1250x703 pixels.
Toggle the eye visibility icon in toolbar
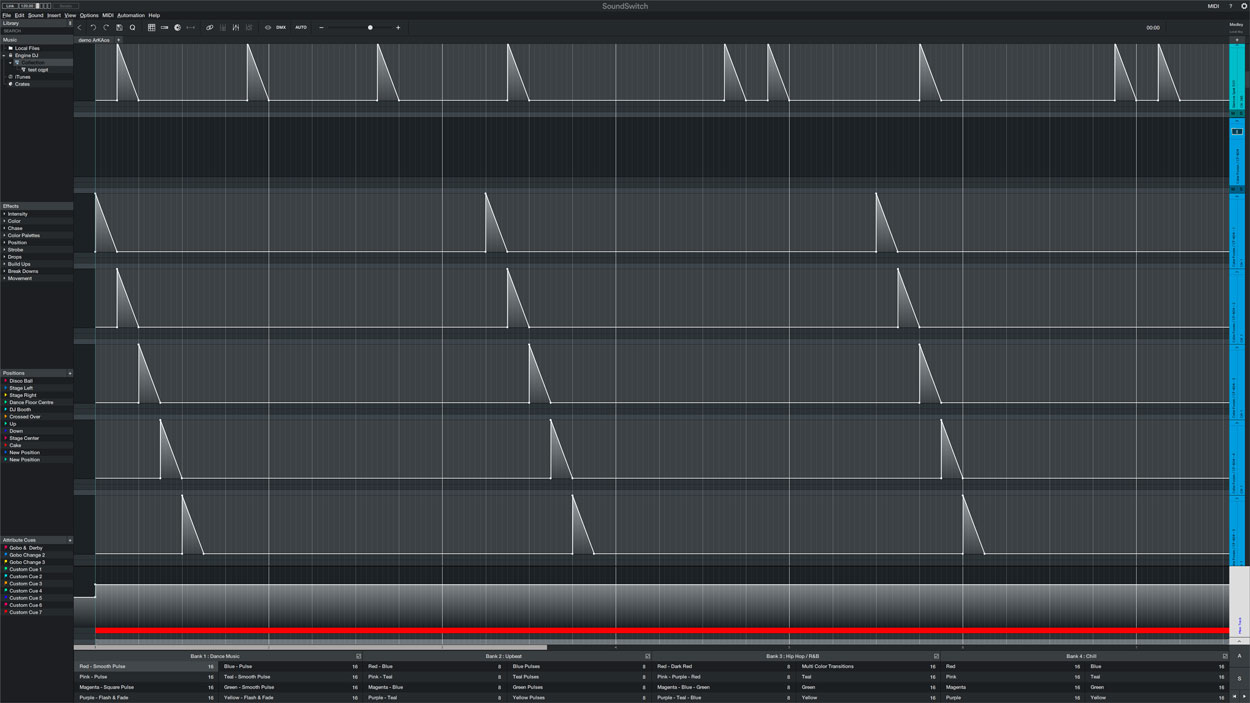267,28
